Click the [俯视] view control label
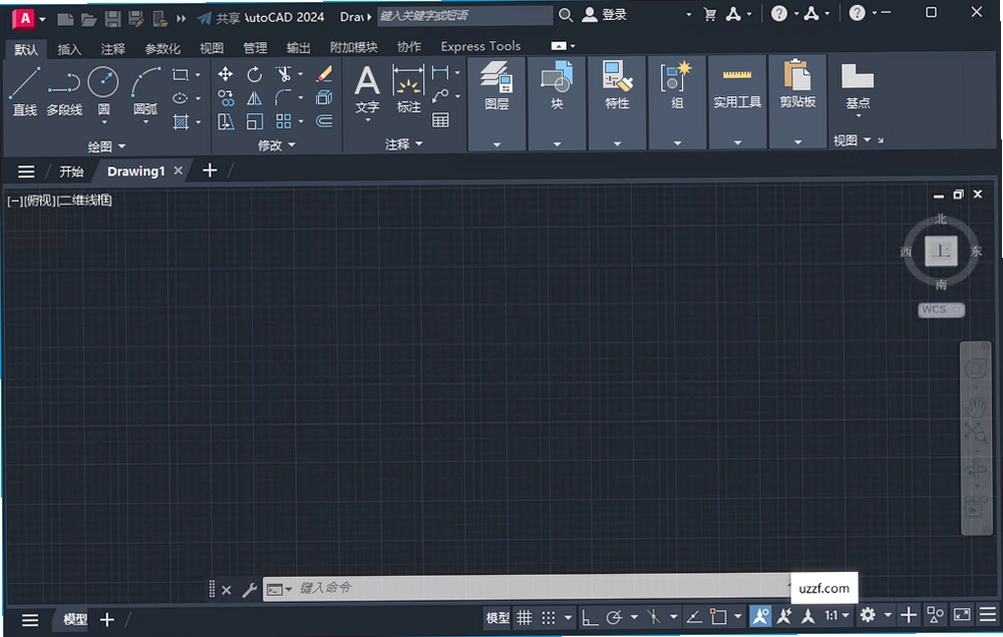The width and height of the screenshot is (1003, 637). point(40,201)
